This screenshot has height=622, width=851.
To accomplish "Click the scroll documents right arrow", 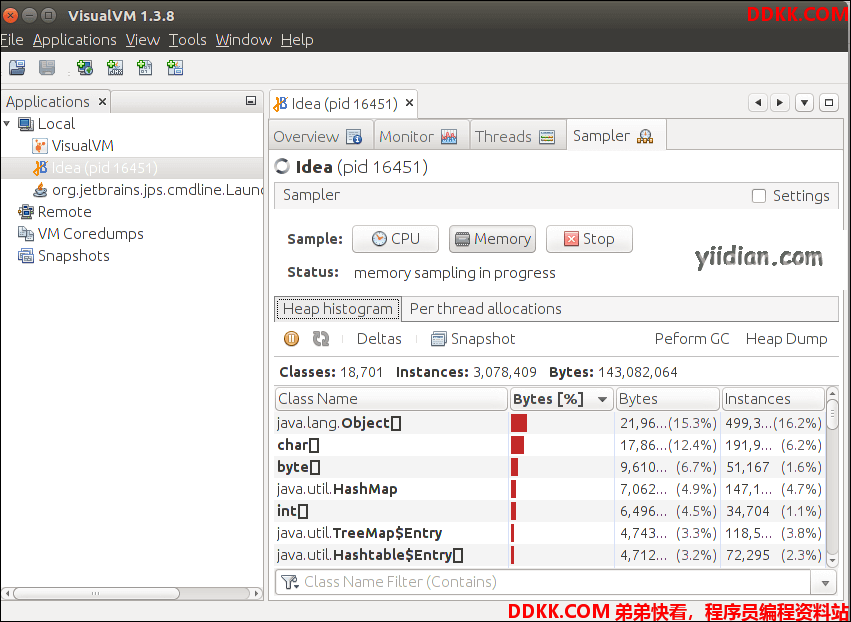I will [x=780, y=103].
